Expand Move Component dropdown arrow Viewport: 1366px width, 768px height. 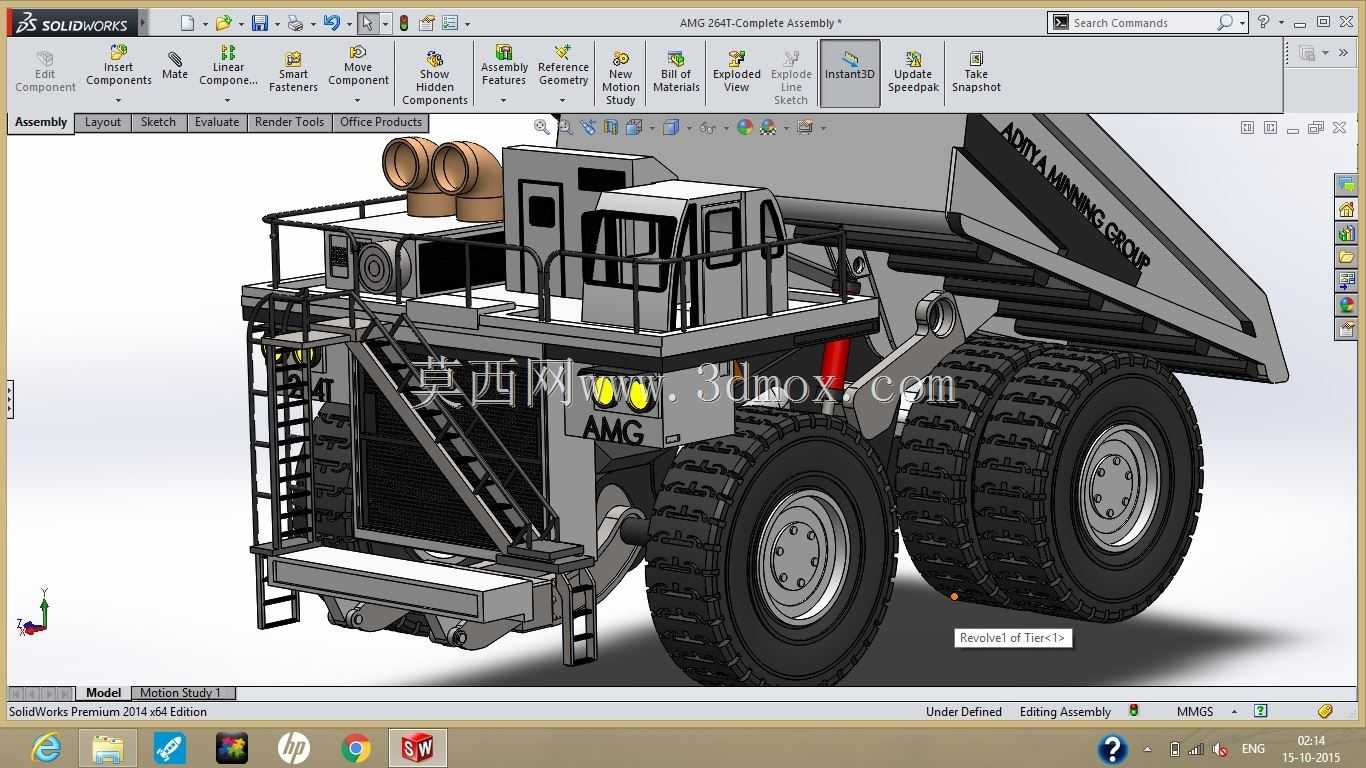click(x=358, y=100)
